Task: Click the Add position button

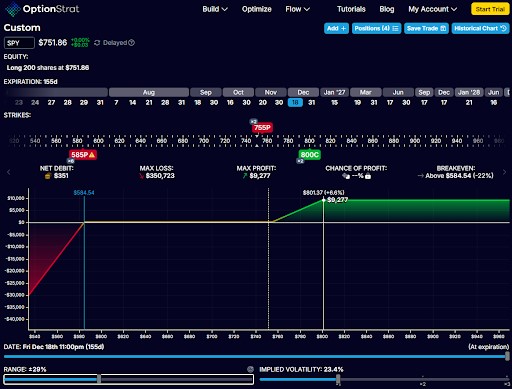Action: tap(336, 28)
